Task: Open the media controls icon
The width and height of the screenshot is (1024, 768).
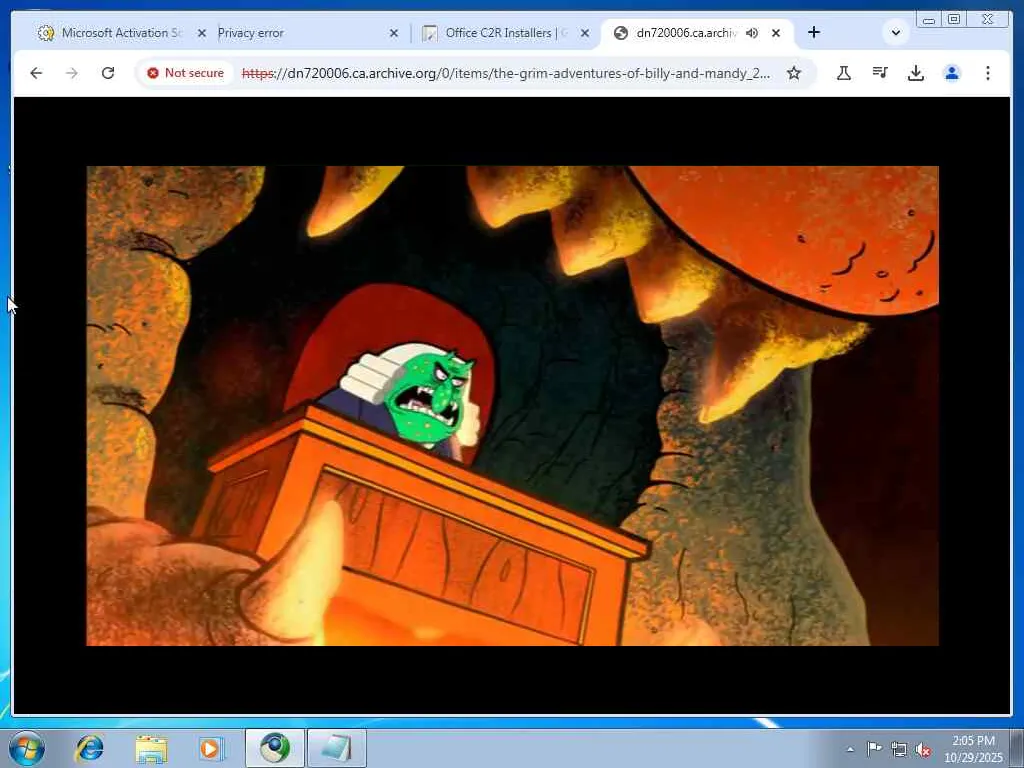Action: click(x=880, y=73)
